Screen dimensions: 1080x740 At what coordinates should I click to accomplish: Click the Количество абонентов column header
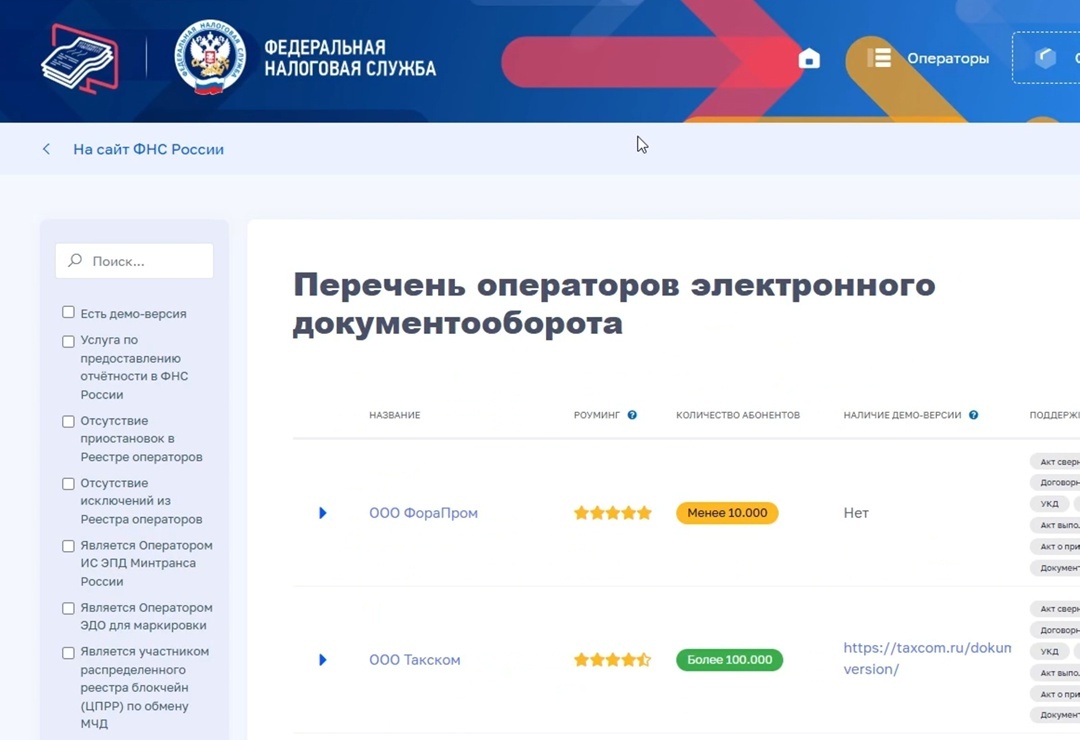point(738,415)
